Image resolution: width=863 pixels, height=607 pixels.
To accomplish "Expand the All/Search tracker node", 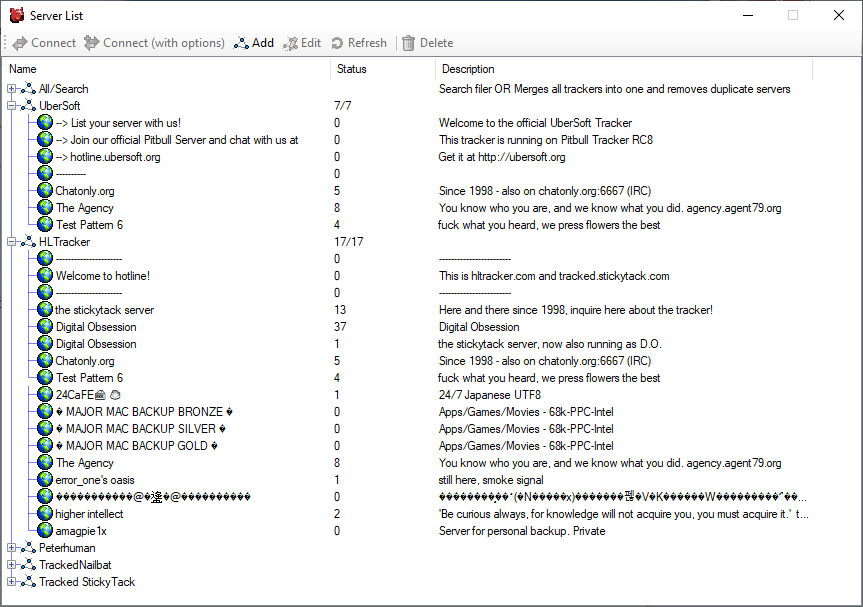I will click(12, 89).
